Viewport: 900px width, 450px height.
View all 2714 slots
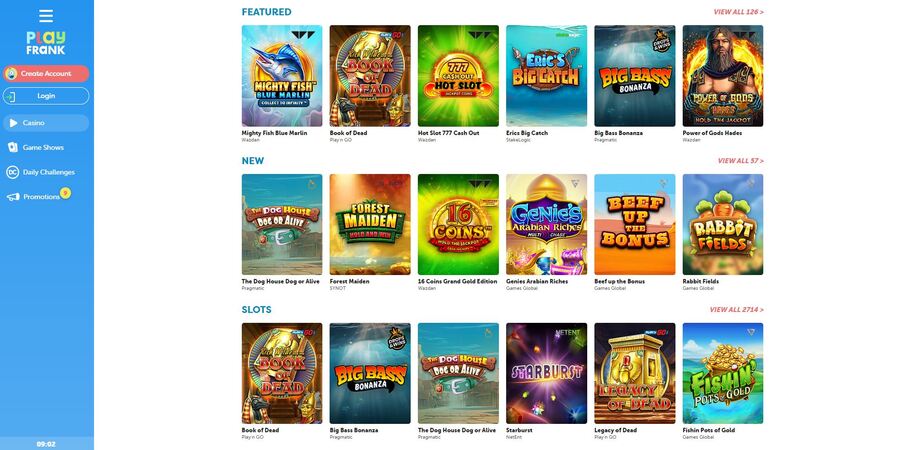pyautogui.click(x=736, y=309)
